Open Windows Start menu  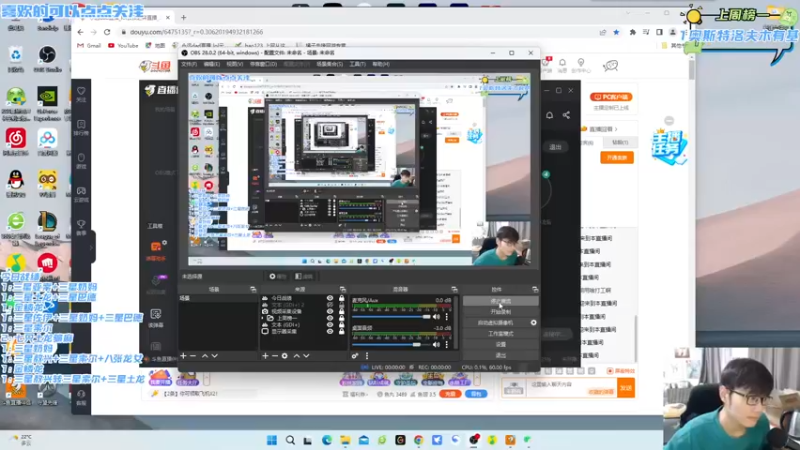pyautogui.click(x=272, y=440)
